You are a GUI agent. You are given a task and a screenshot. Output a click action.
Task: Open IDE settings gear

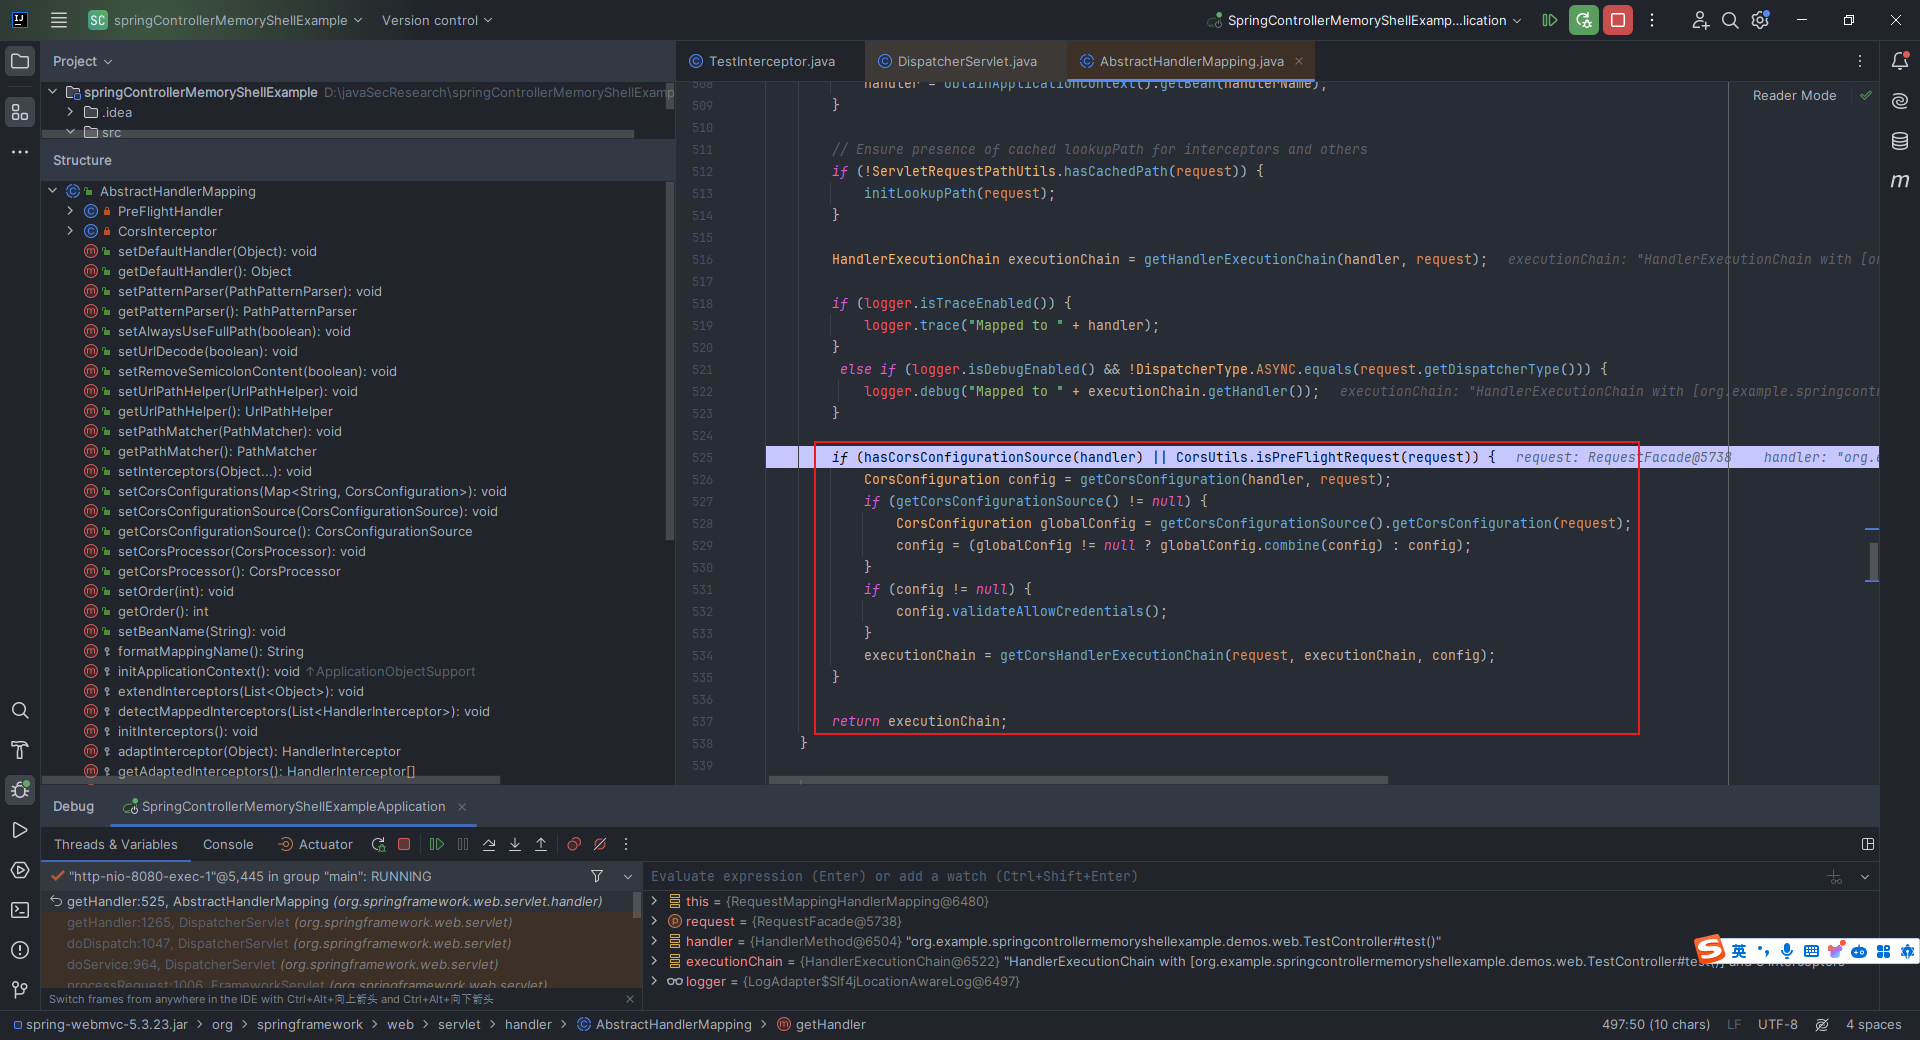[1761, 20]
